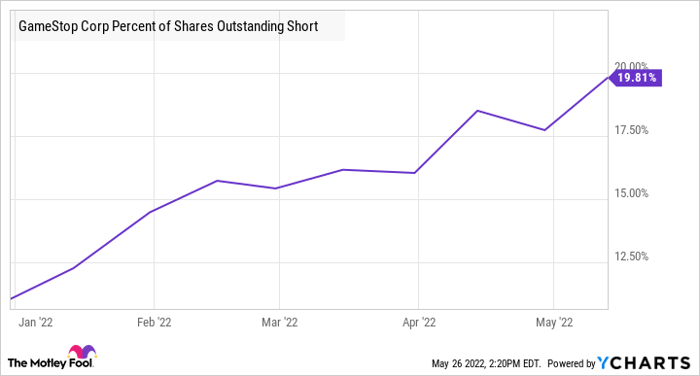Click the May '22 axis label
This screenshot has height=376, width=700.
click(554, 322)
